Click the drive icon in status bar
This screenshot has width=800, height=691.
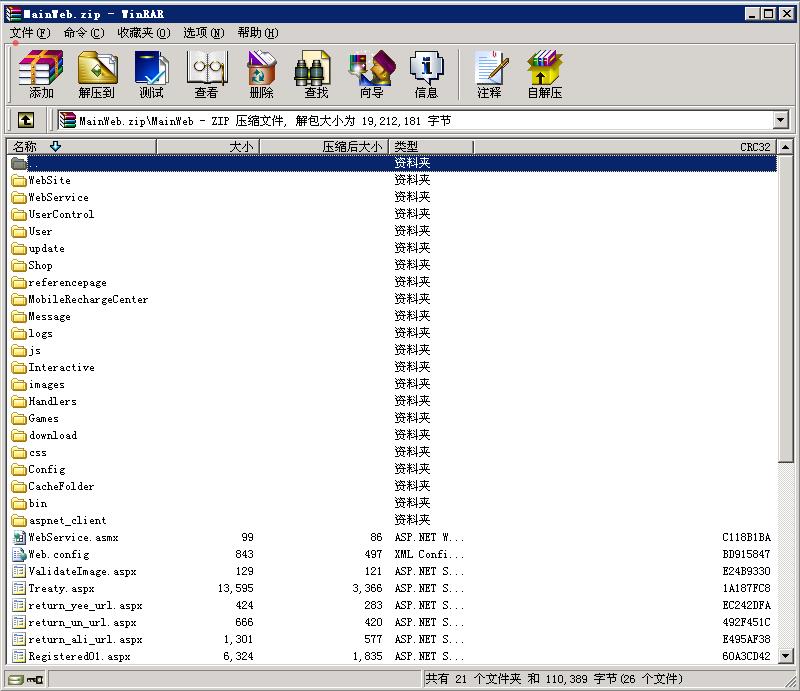point(16,679)
